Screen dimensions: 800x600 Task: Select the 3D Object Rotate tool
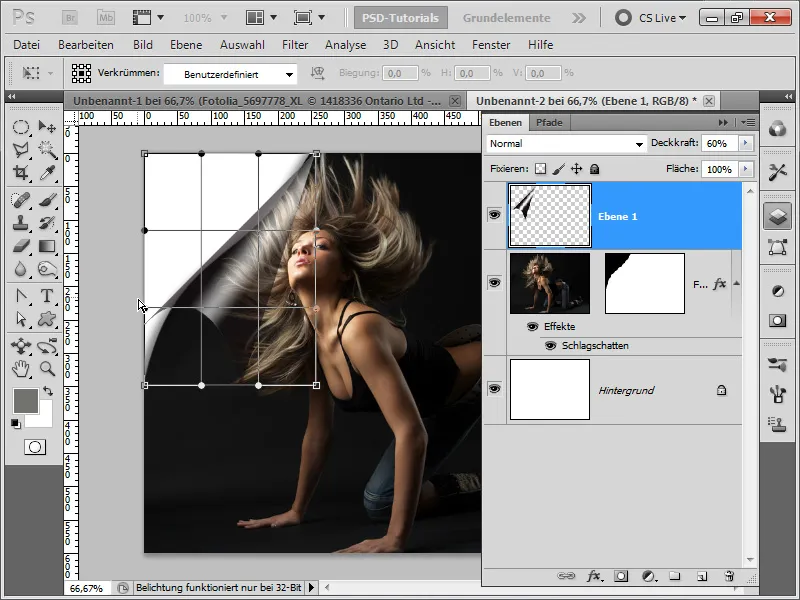click(21, 346)
